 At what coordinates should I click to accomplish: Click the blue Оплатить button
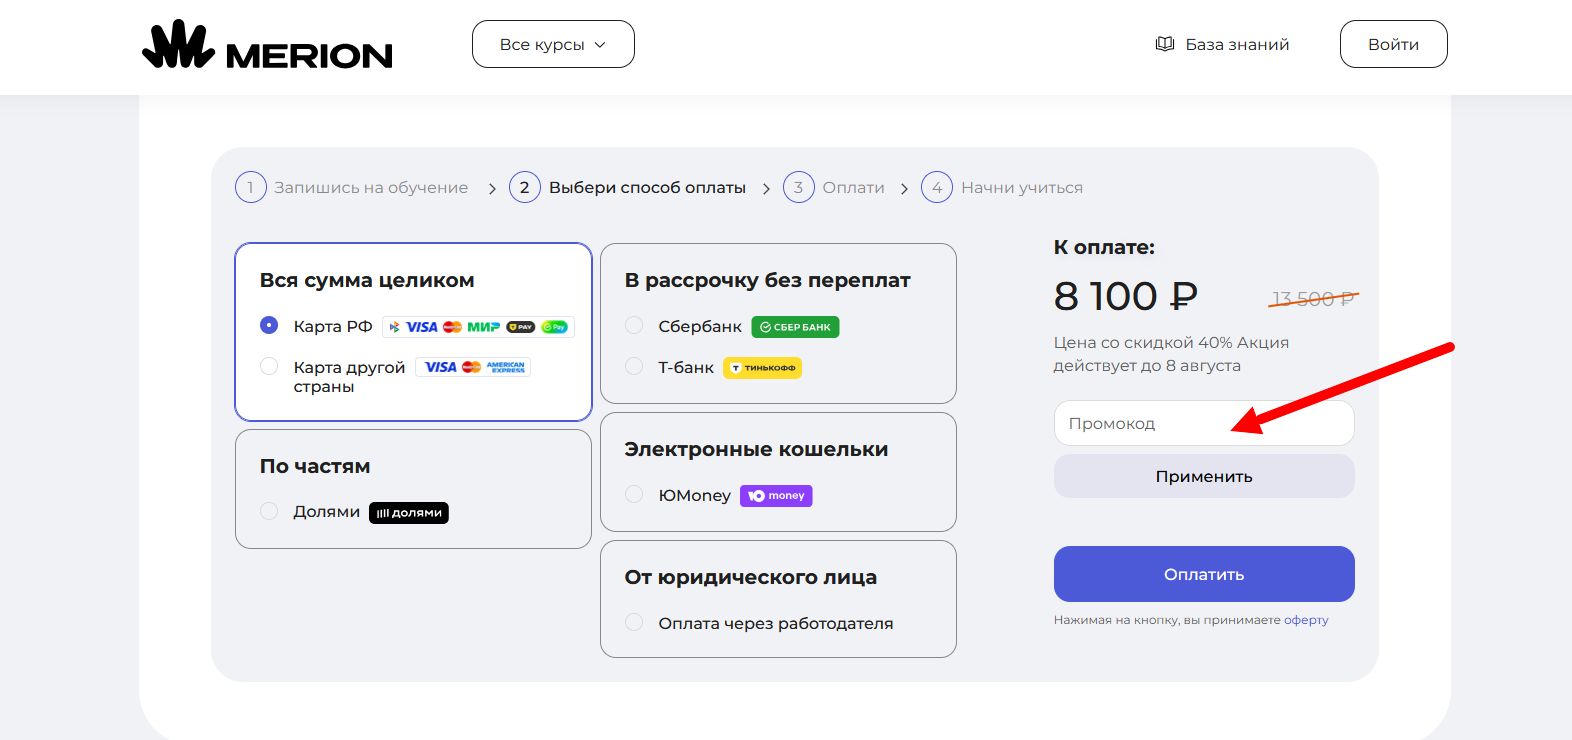(1204, 574)
